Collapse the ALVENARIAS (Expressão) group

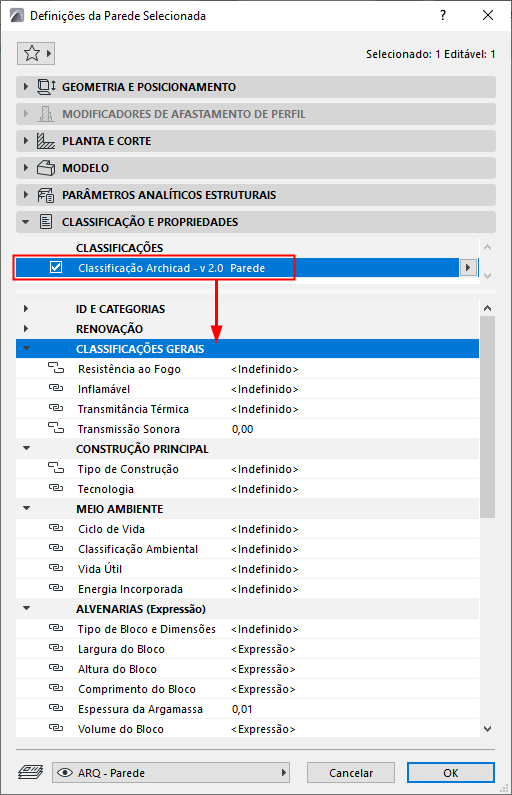(26, 608)
